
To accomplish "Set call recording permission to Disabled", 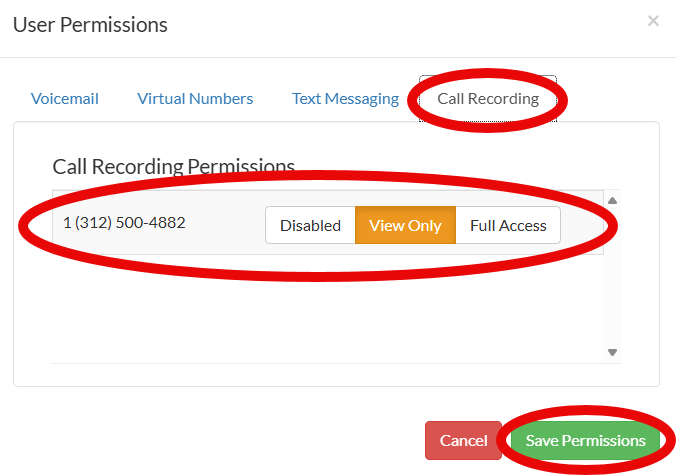I will point(310,225).
